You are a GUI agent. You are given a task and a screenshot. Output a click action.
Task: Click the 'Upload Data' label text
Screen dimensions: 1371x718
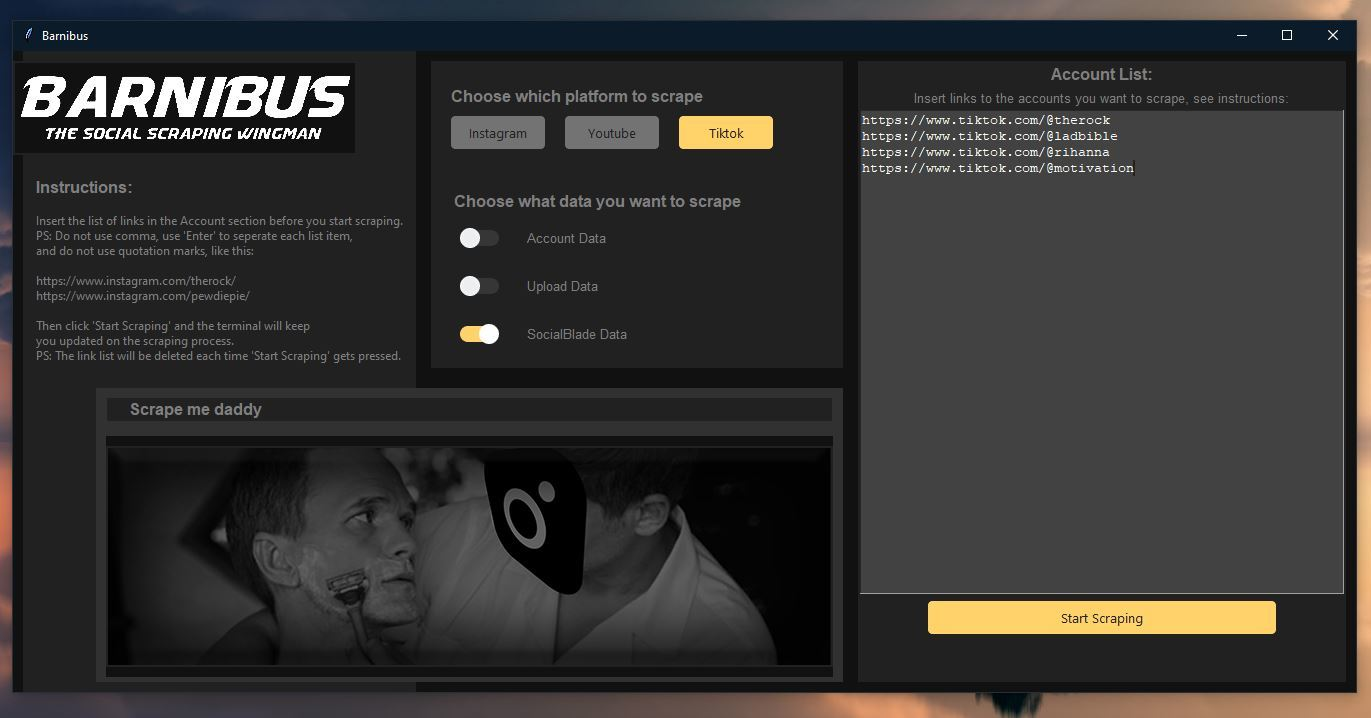click(x=562, y=286)
